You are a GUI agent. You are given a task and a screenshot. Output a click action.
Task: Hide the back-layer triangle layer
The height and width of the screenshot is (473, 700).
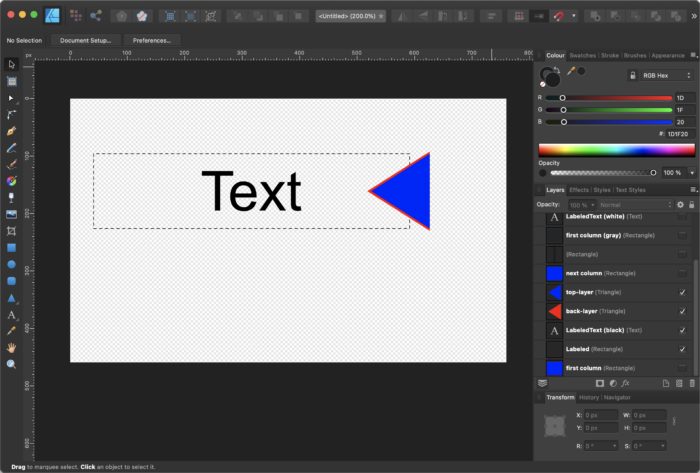tap(682, 311)
